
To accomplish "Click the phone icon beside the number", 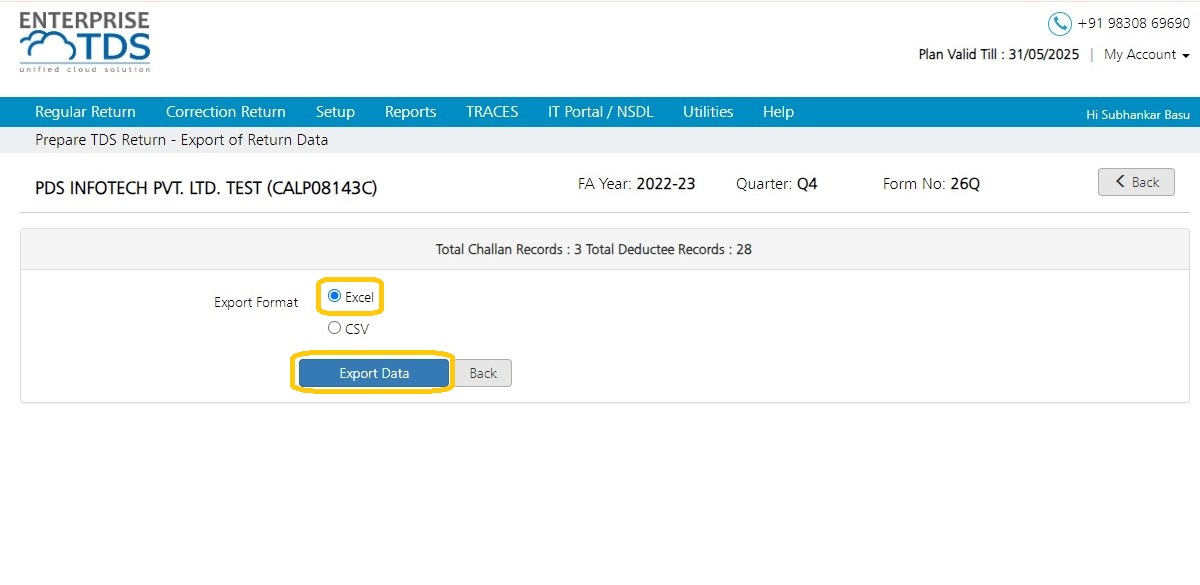I will [x=1059, y=24].
